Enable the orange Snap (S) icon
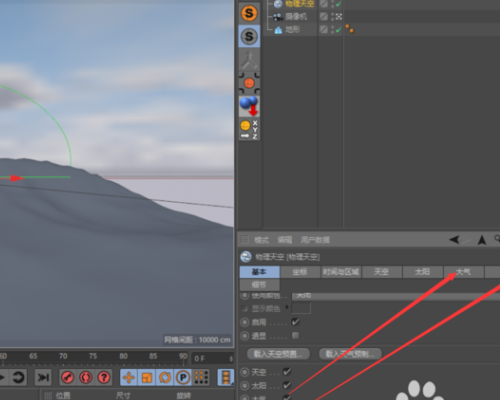Image resolution: width=500 pixels, height=400 pixels. tap(249, 13)
